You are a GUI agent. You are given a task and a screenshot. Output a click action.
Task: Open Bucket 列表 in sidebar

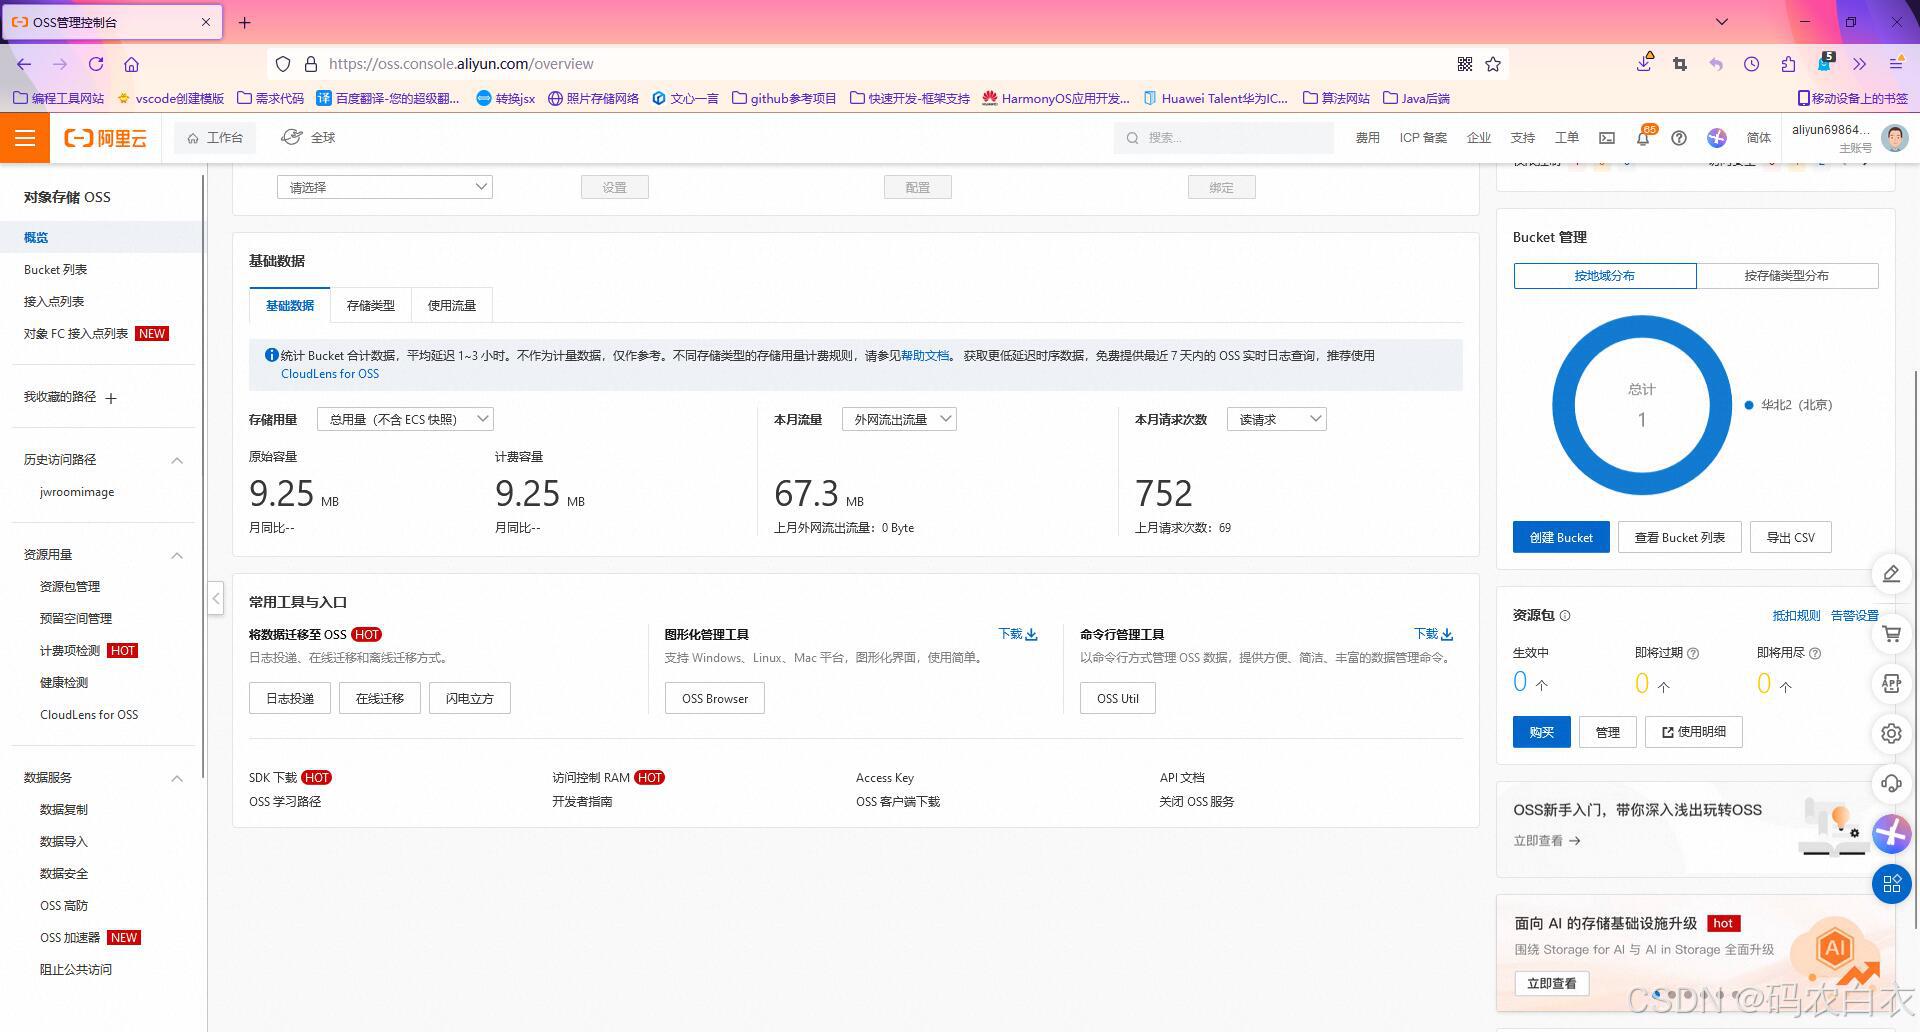pos(56,270)
